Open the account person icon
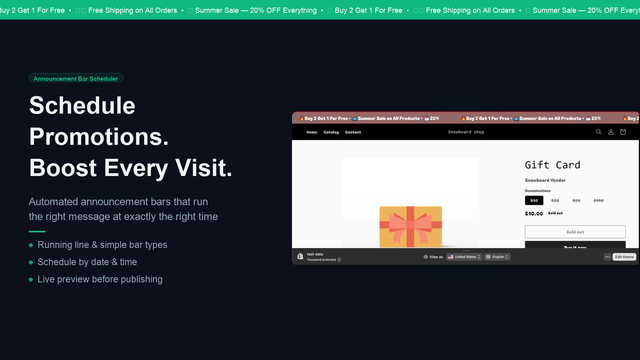 pyautogui.click(x=611, y=132)
